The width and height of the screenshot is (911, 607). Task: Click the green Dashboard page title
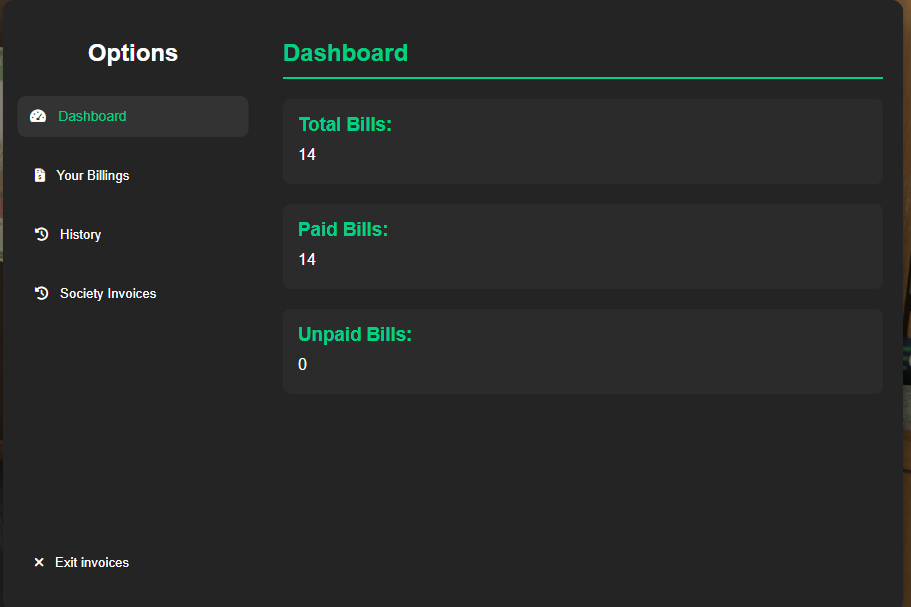pos(345,53)
